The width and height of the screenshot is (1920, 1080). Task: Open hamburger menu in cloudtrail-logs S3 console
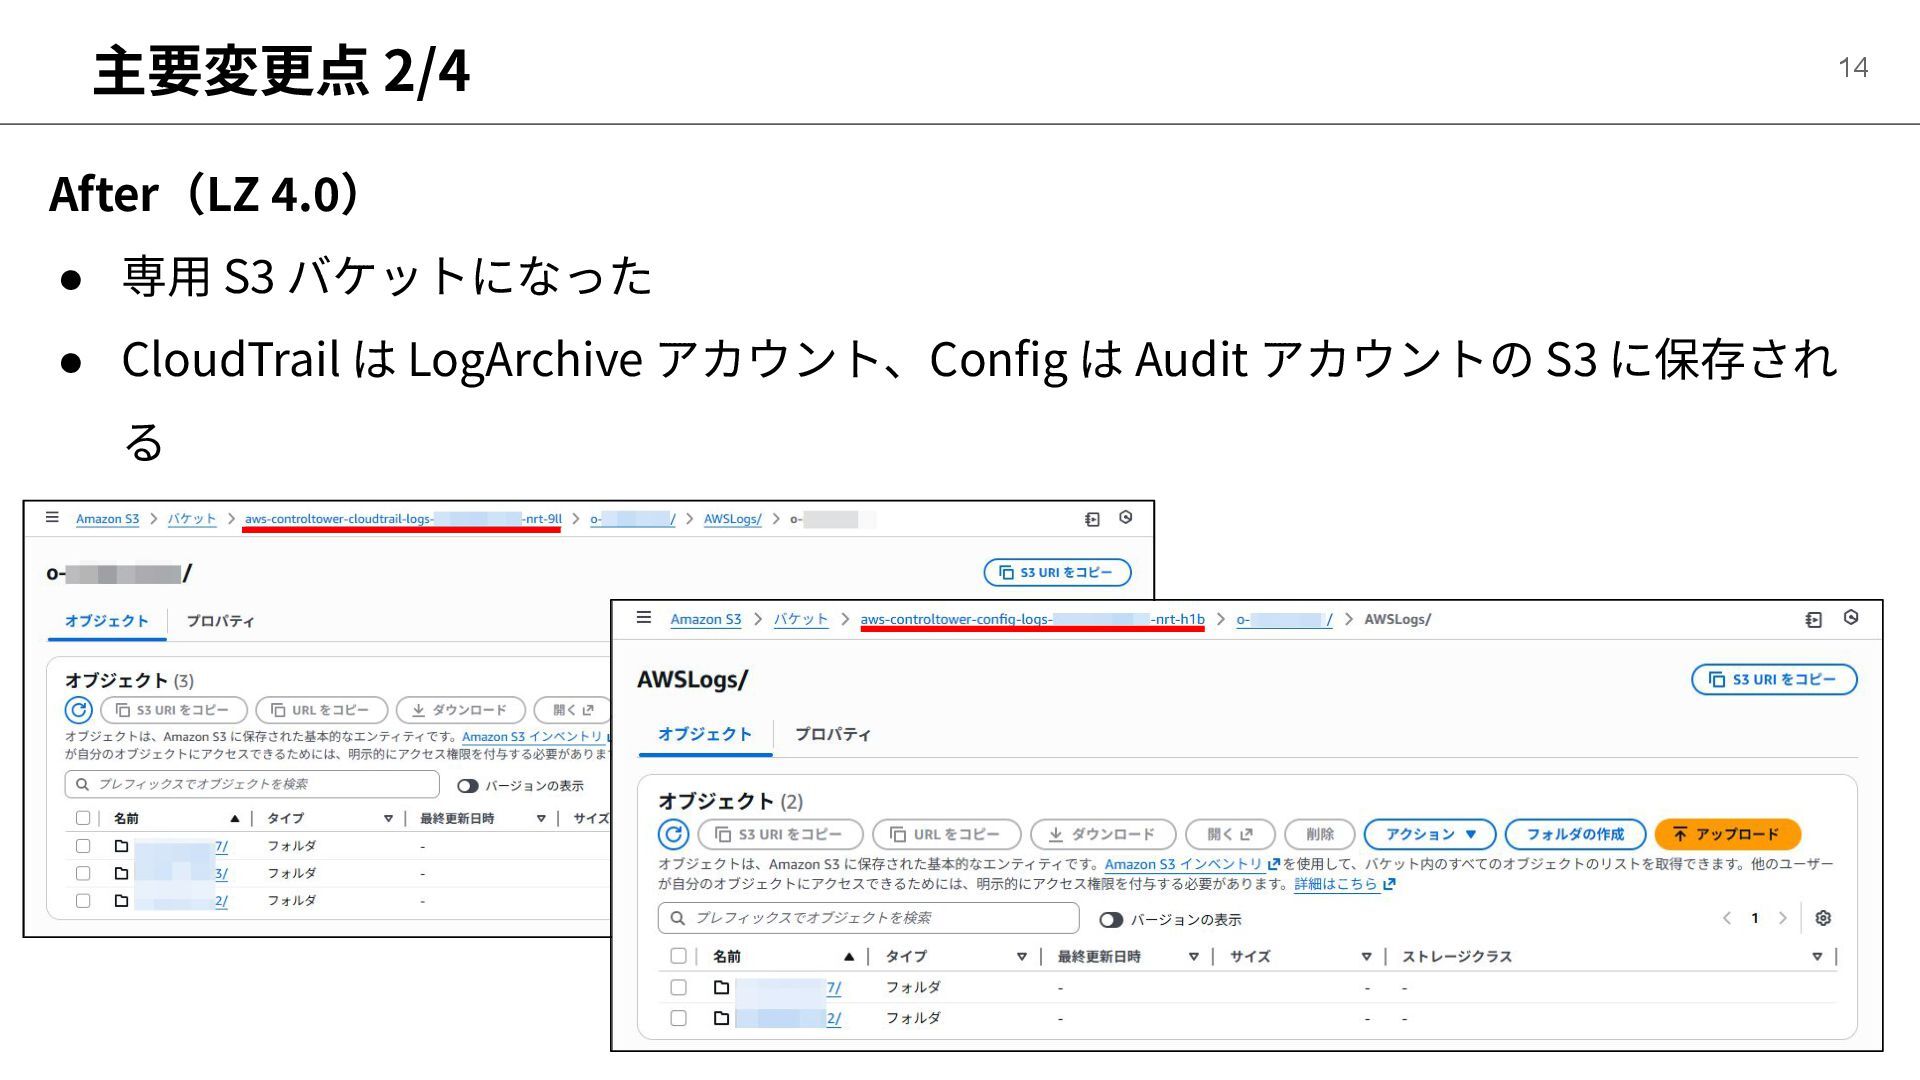pyautogui.click(x=52, y=517)
